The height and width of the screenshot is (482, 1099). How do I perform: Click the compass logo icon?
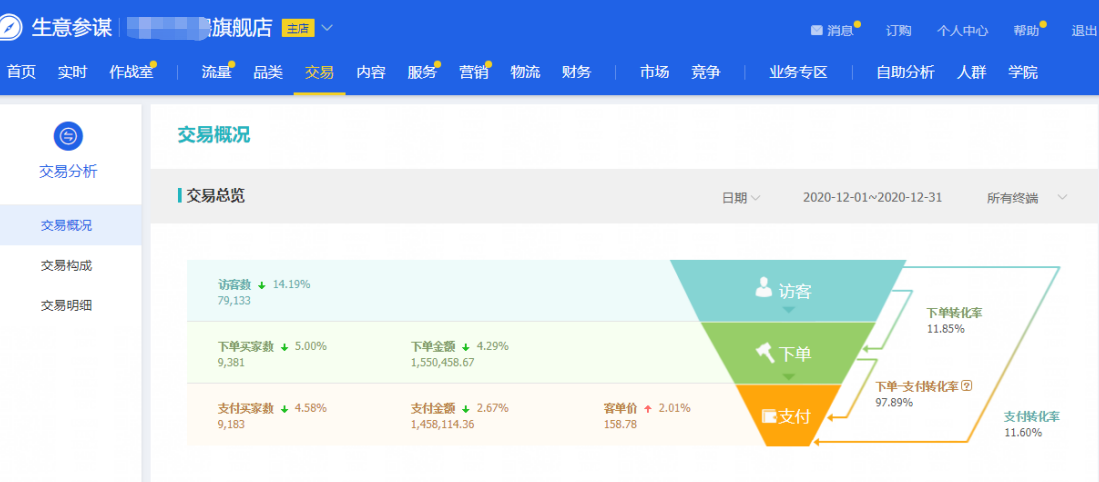pyautogui.click(x=10, y=27)
